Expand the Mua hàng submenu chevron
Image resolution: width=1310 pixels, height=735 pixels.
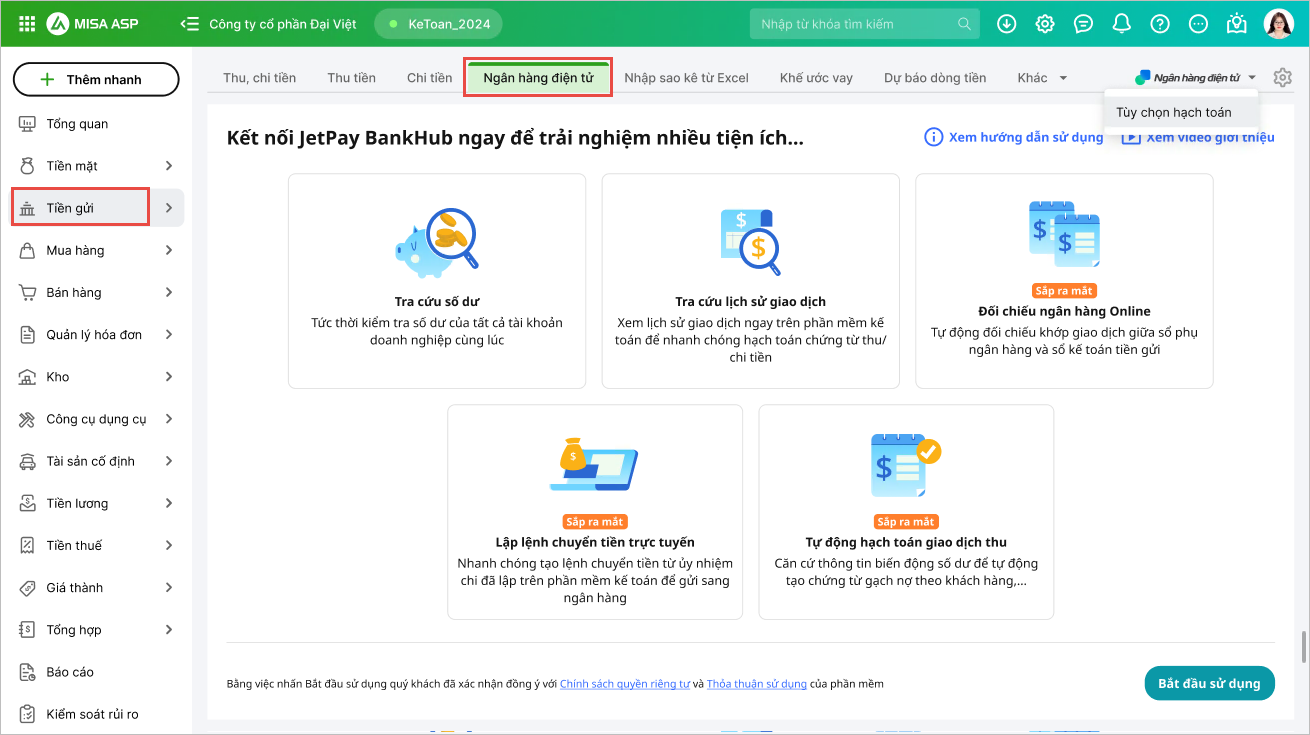click(168, 250)
